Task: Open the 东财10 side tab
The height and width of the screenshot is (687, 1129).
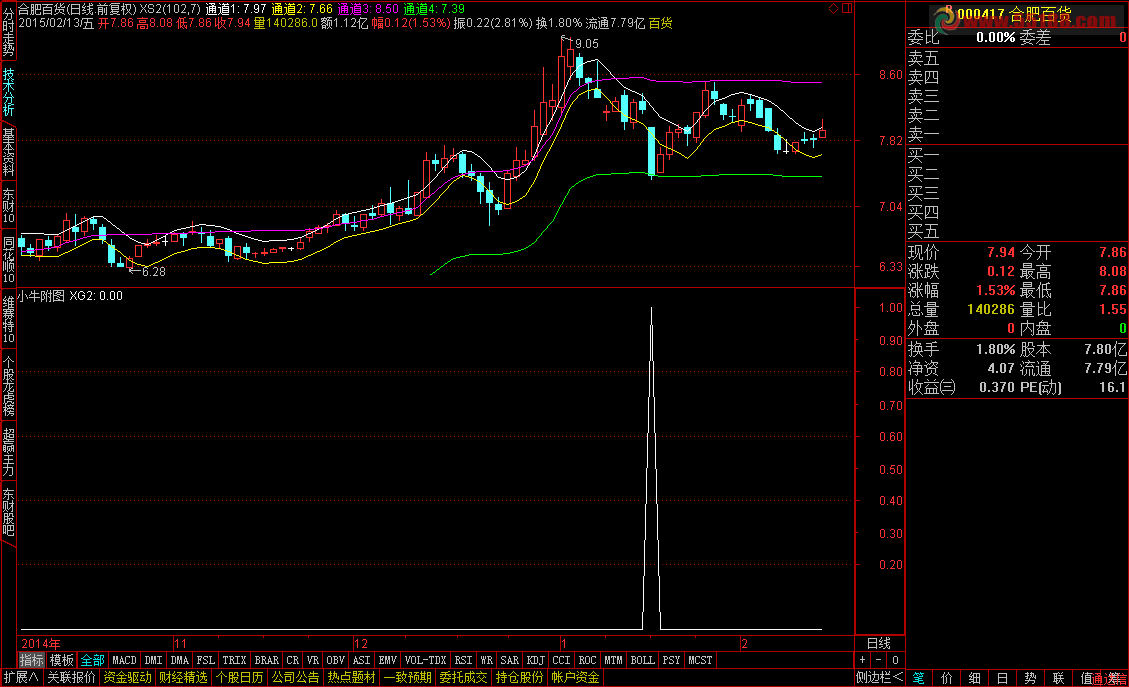Action: pos(8,207)
